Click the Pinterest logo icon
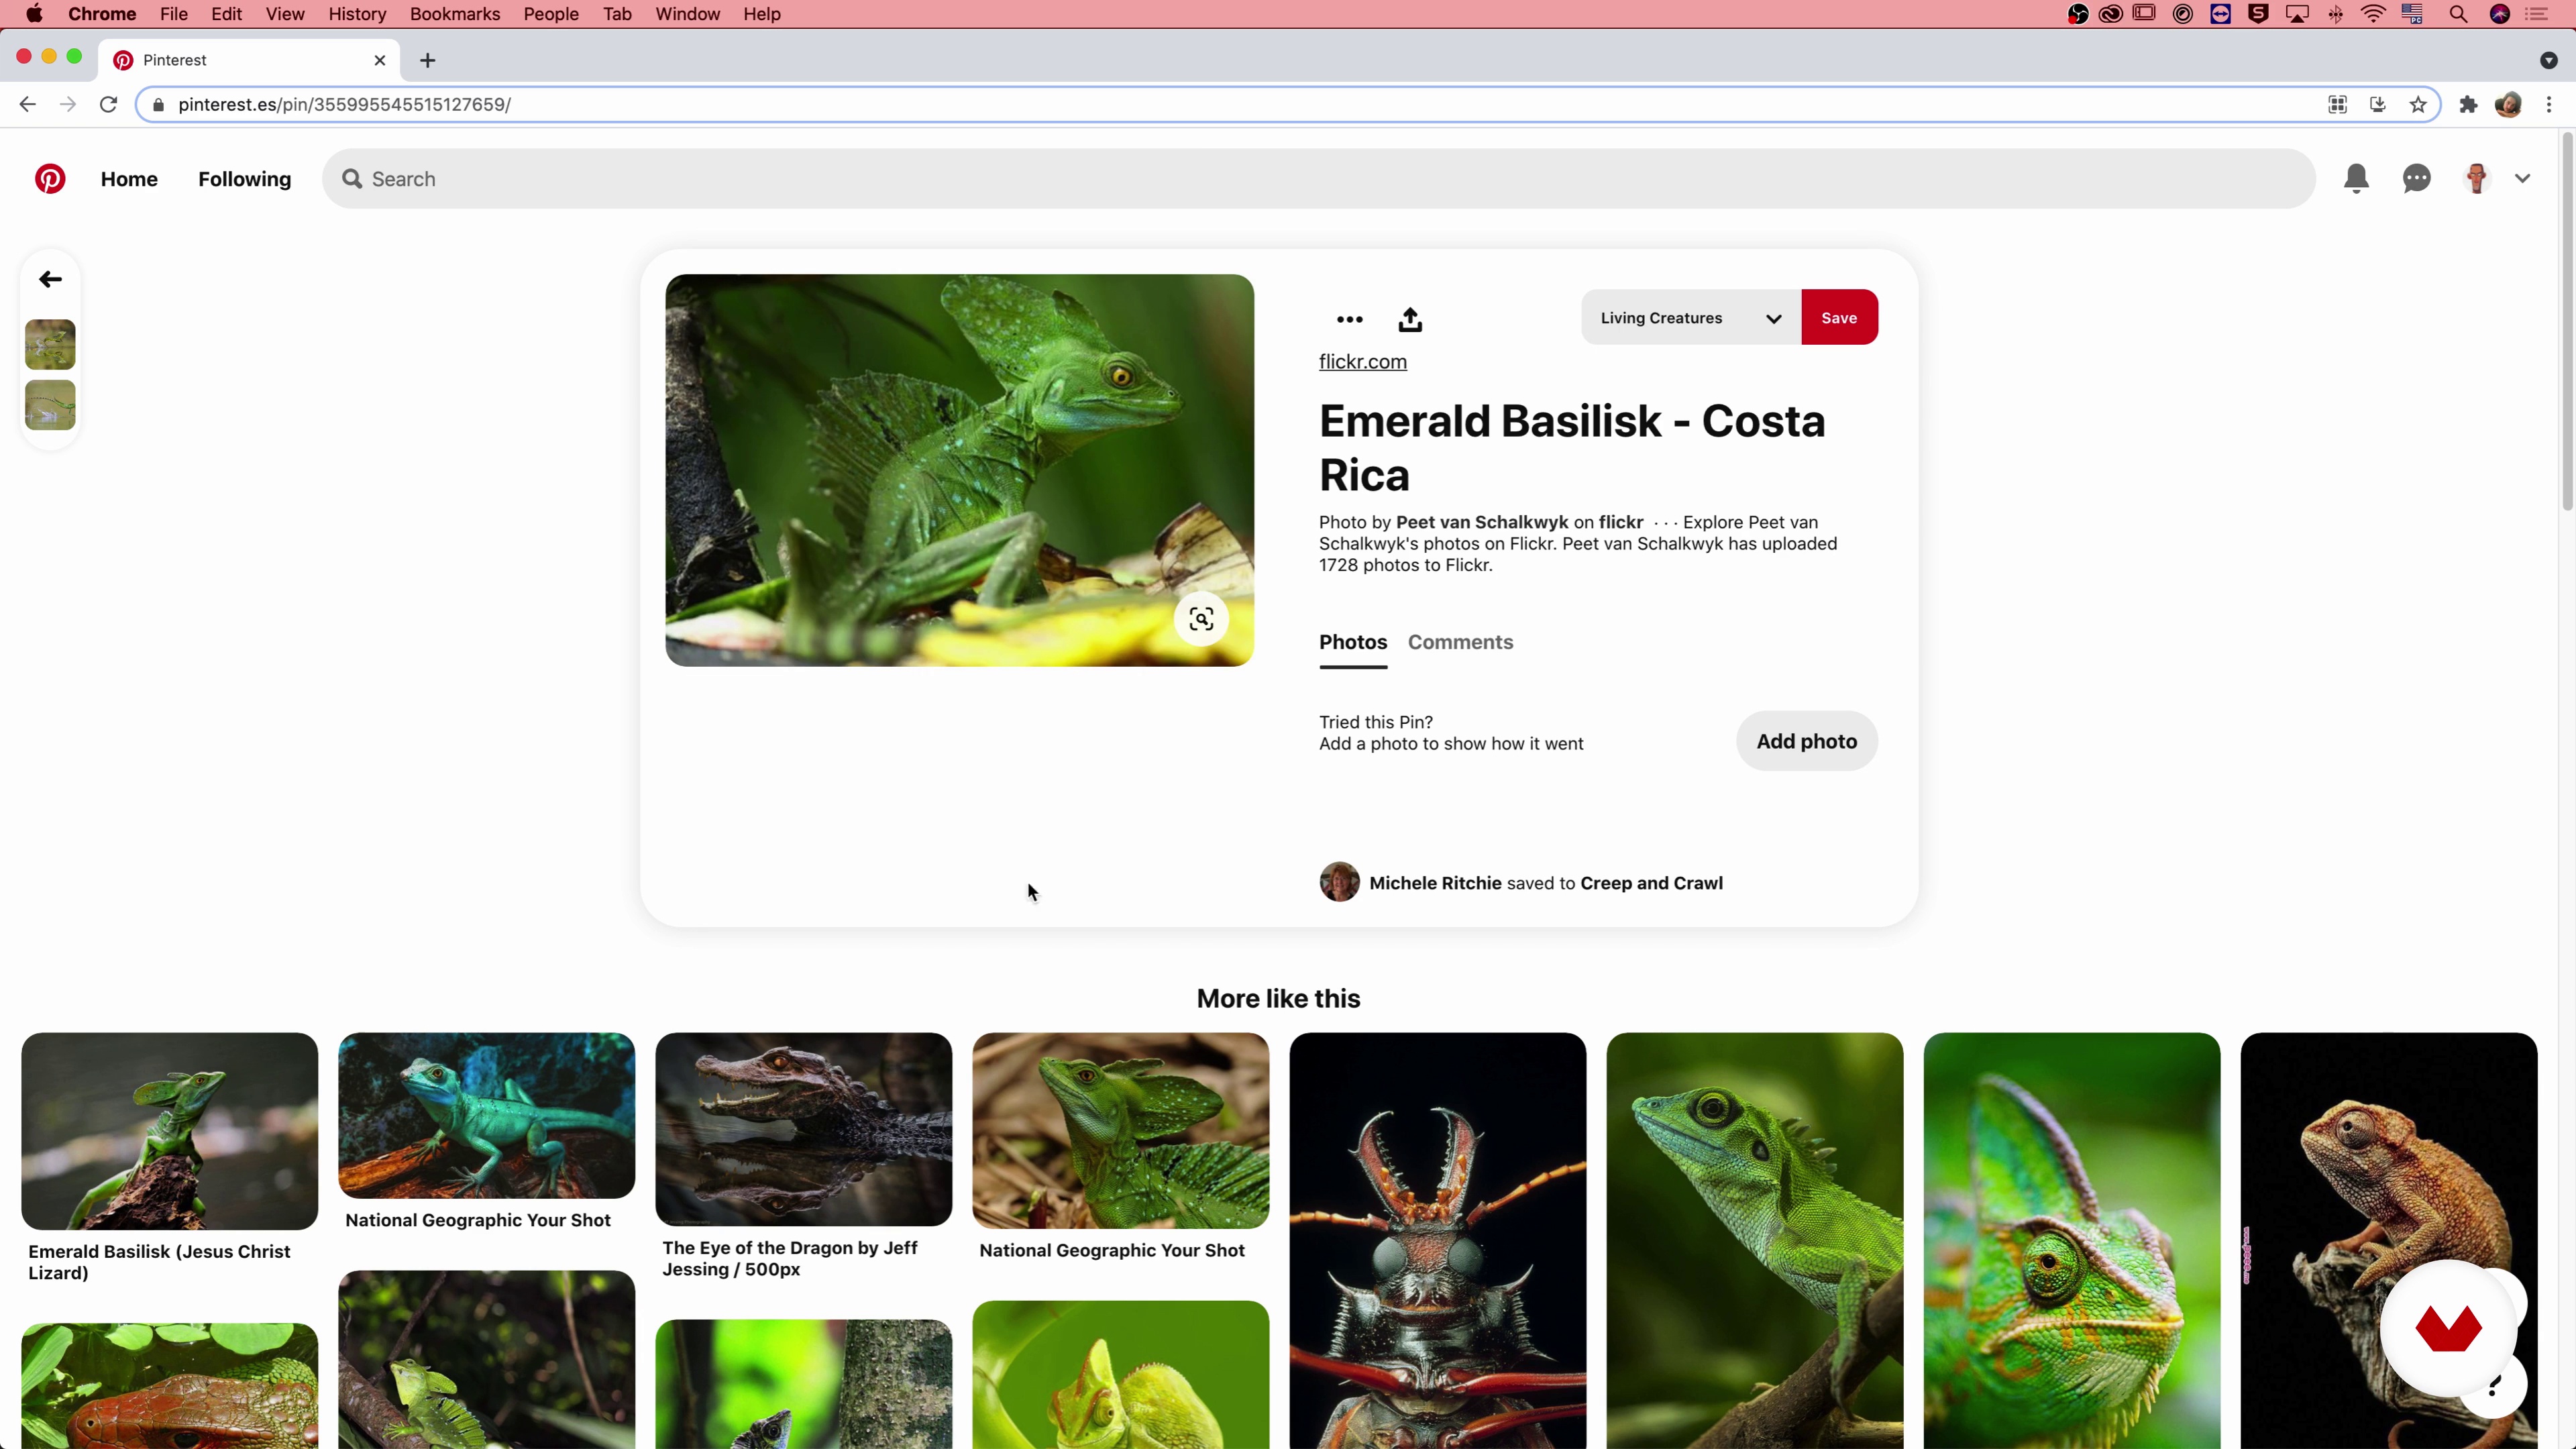Screen dimensions: 2576x1449 pyautogui.click(x=50, y=179)
